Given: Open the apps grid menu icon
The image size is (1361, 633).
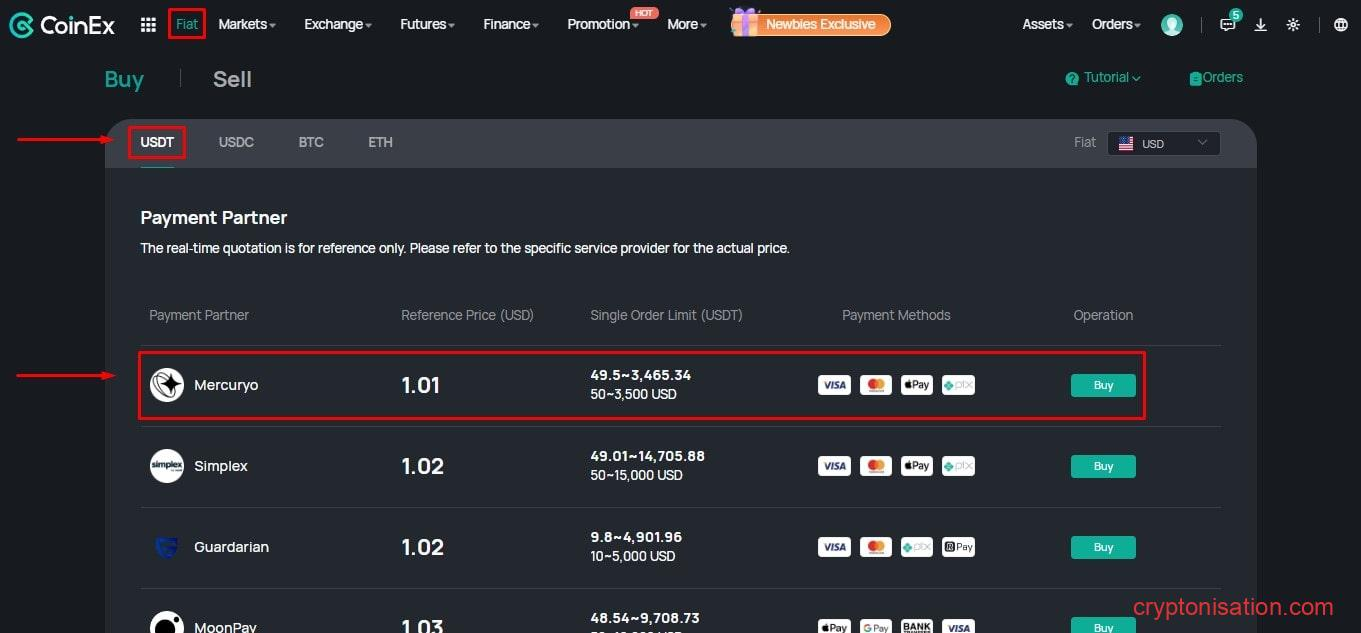Looking at the screenshot, I should (x=148, y=25).
